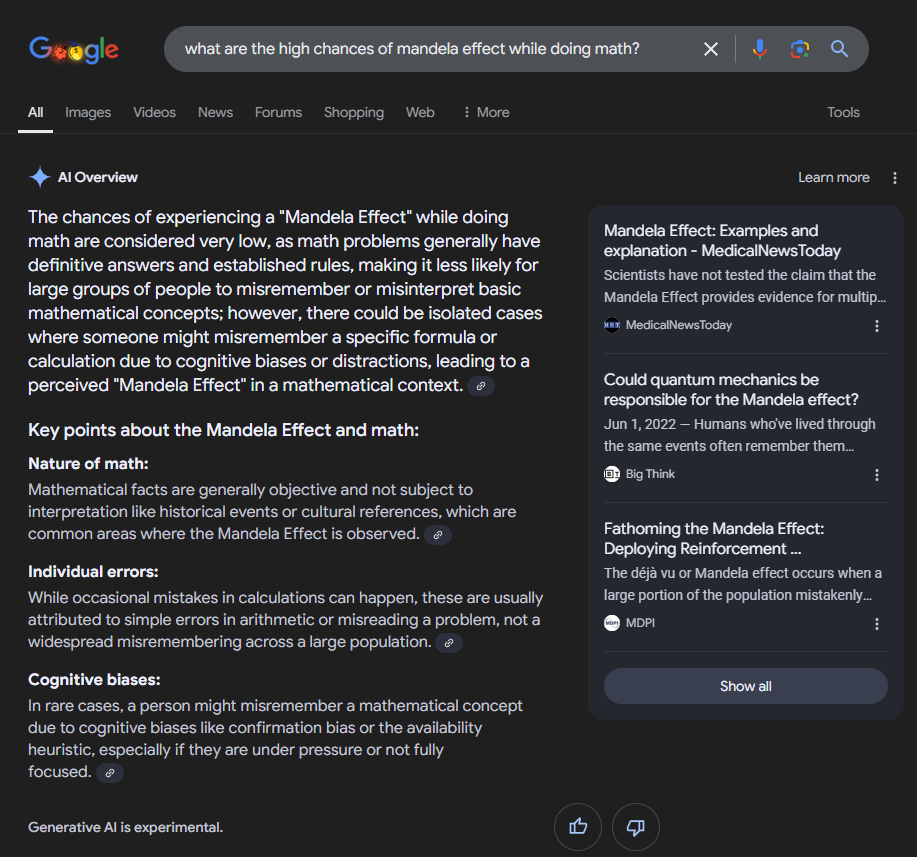This screenshot has width=917, height=857.
Task: Open the Tools options
Action: tap(843, 112)
